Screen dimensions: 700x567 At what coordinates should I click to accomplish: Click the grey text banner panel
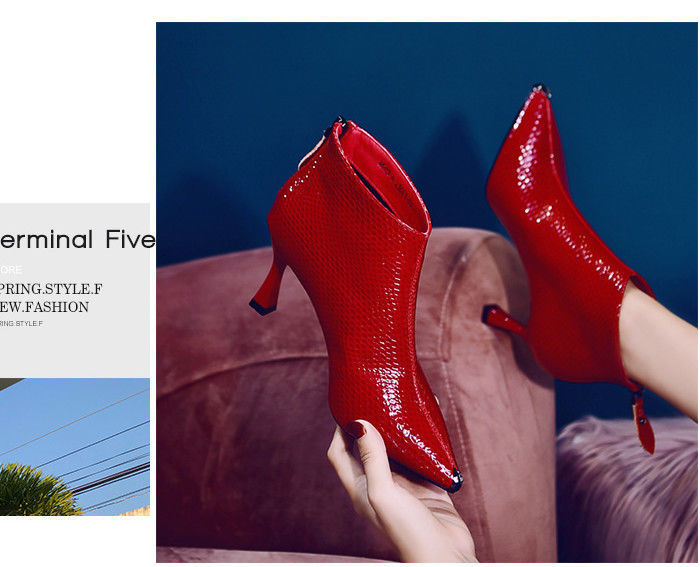pos(75,290)
